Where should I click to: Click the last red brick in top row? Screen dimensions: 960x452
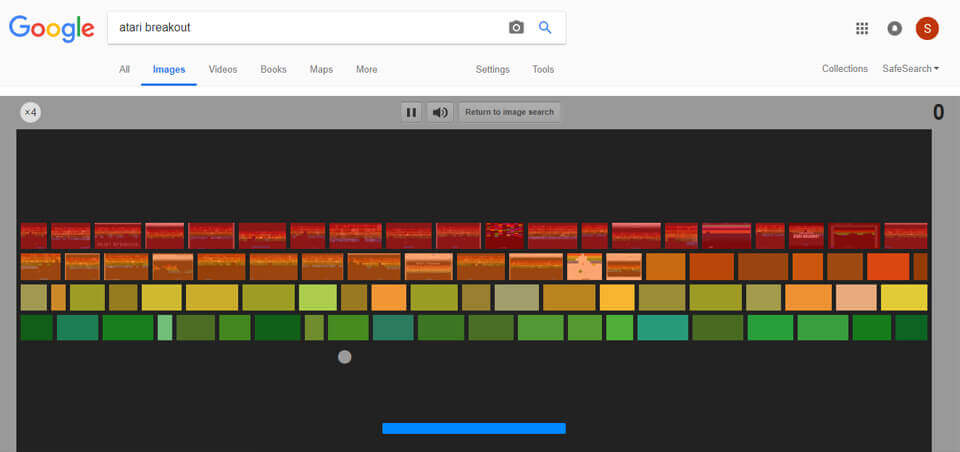coord(906,236)
